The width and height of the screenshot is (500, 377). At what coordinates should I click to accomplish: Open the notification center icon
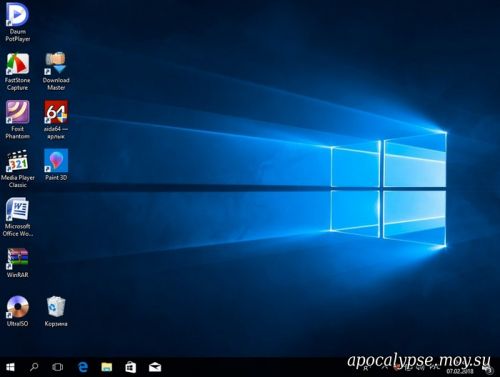489,369
